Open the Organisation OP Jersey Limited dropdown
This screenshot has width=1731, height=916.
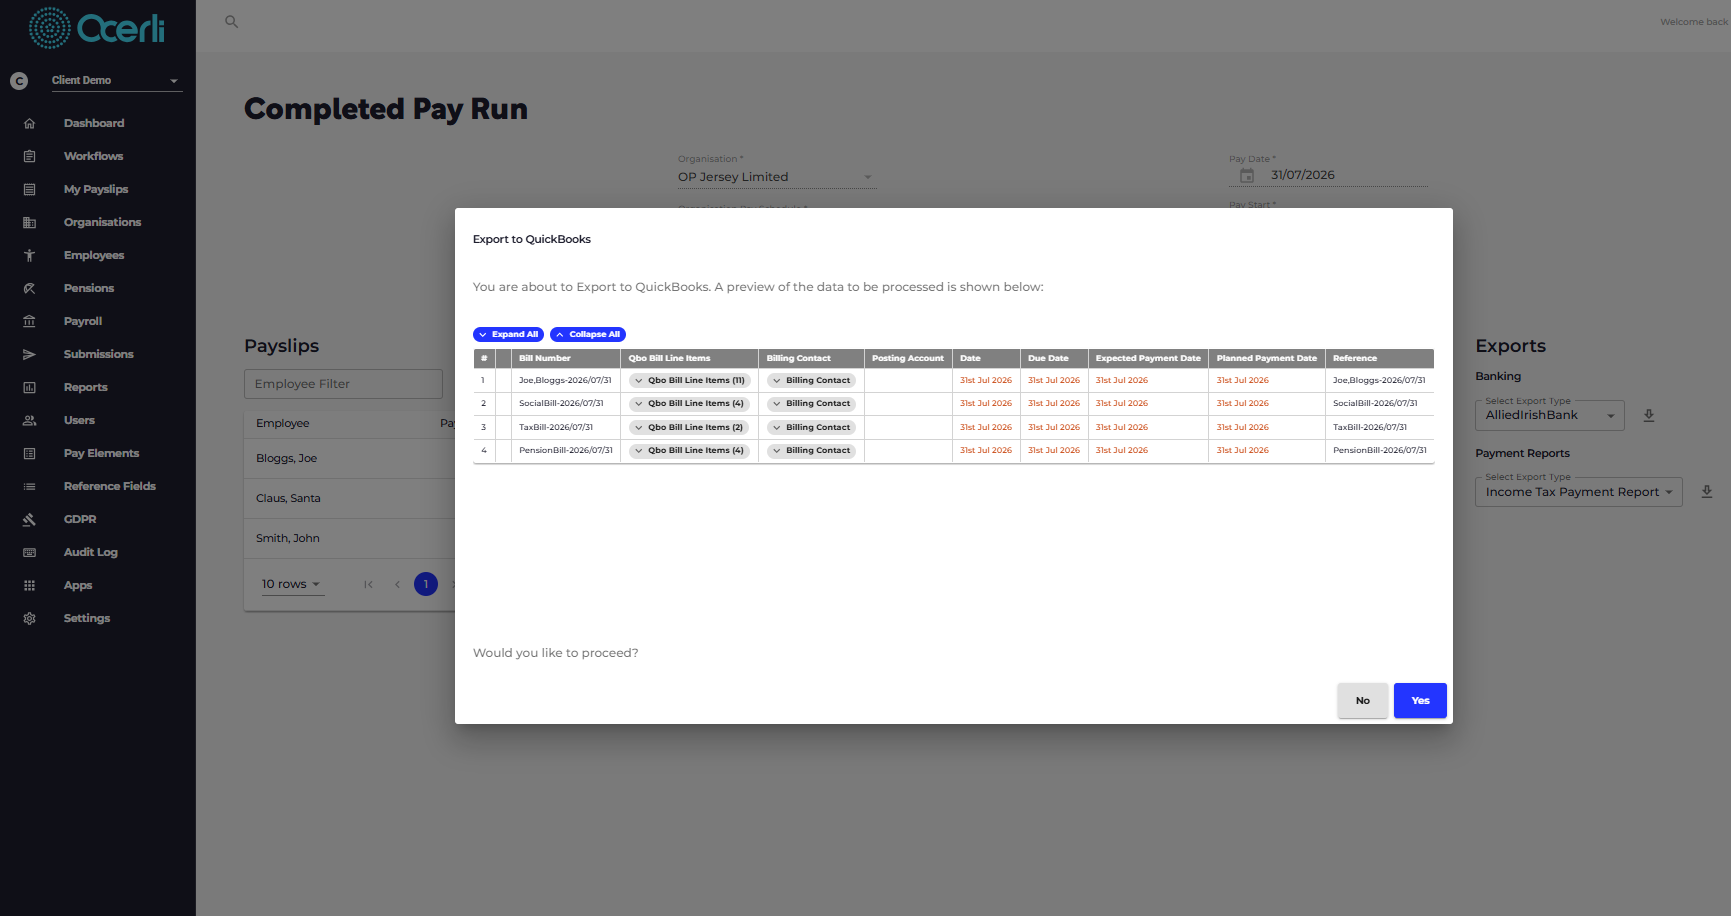tap(776, 177)
